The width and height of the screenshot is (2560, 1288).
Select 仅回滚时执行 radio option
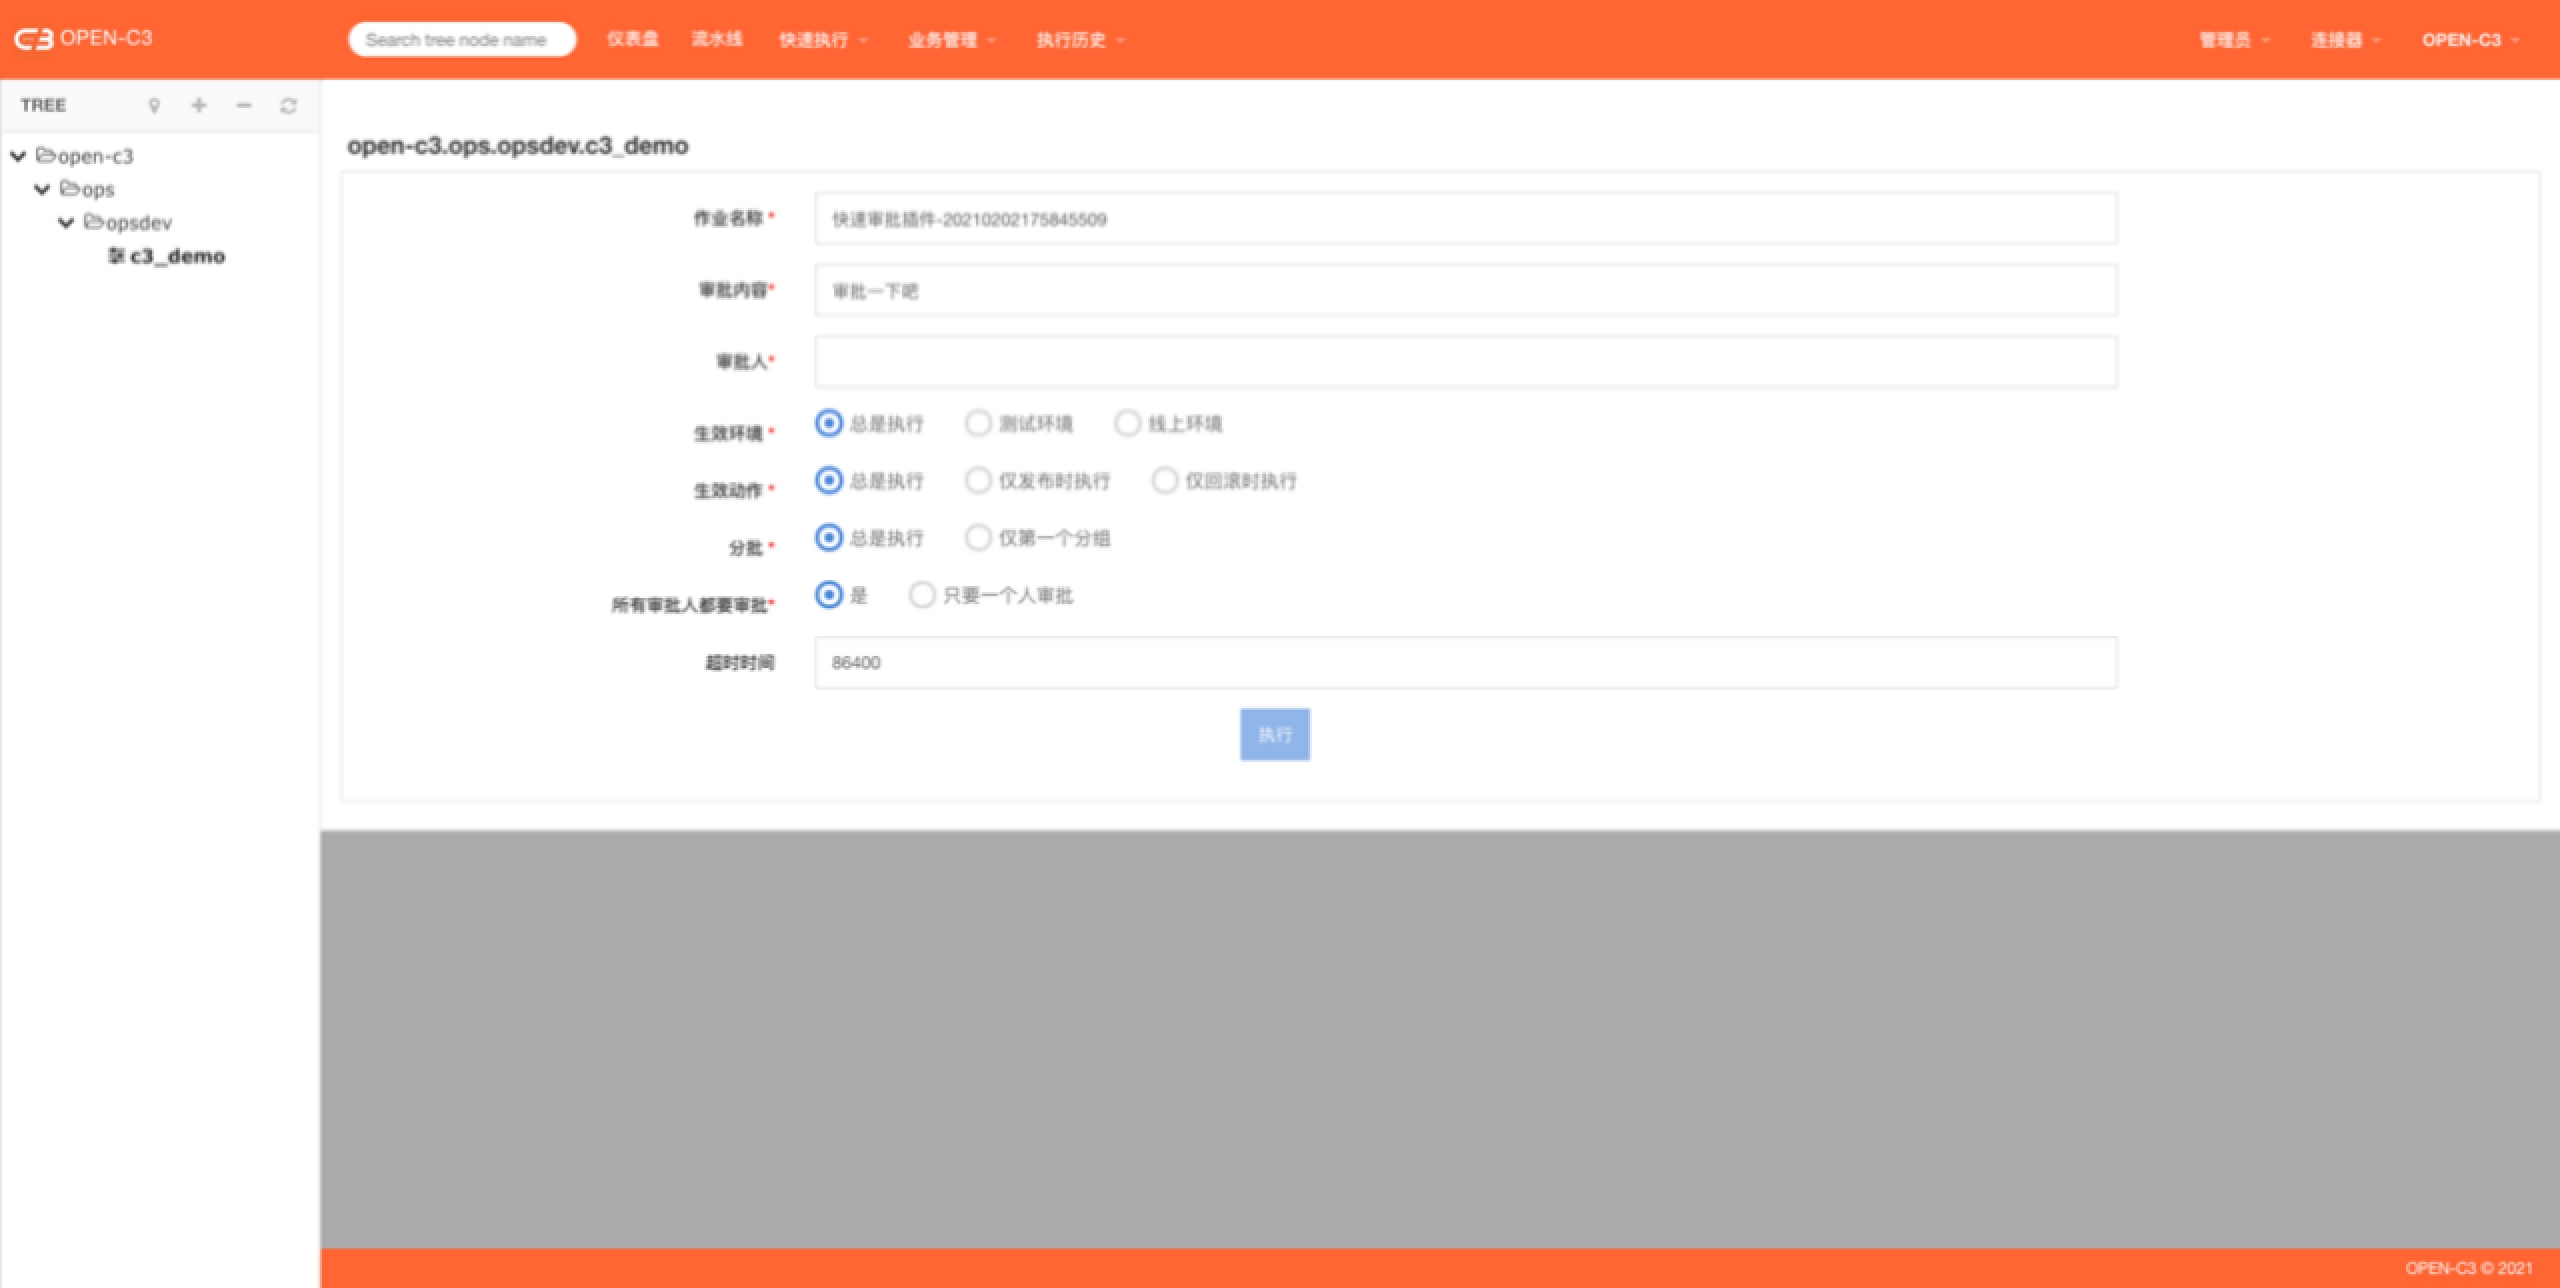[x=1164, y=480]
